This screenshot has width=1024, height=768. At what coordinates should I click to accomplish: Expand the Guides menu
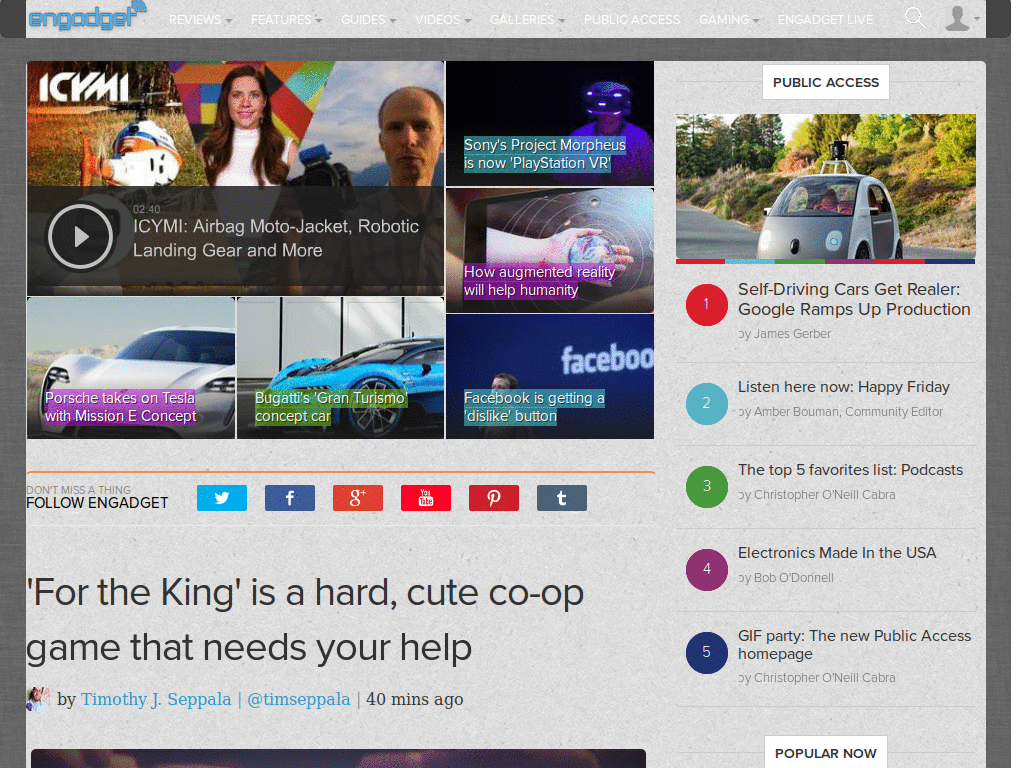click(x=368, y=20)
